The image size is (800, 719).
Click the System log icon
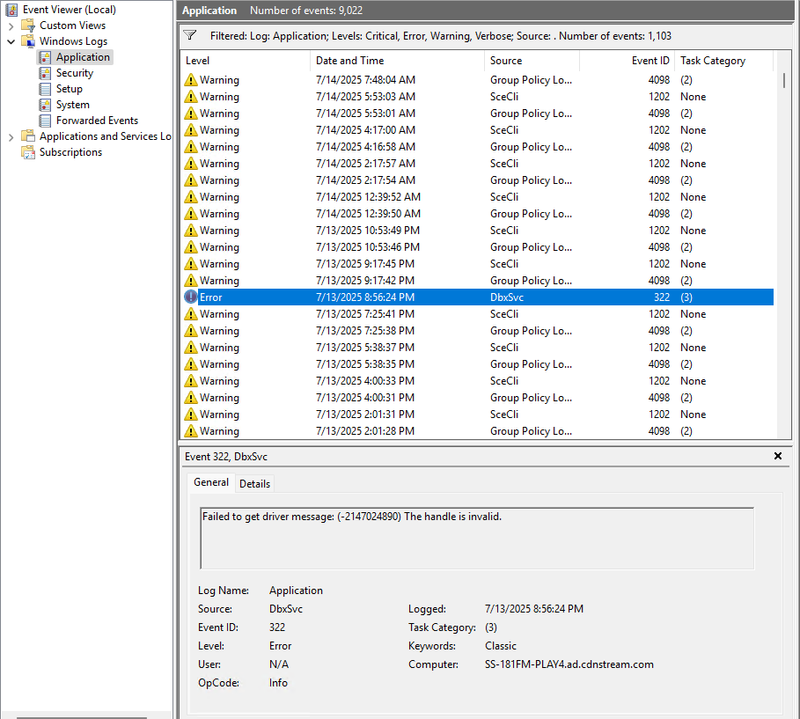tap(45, 105)
